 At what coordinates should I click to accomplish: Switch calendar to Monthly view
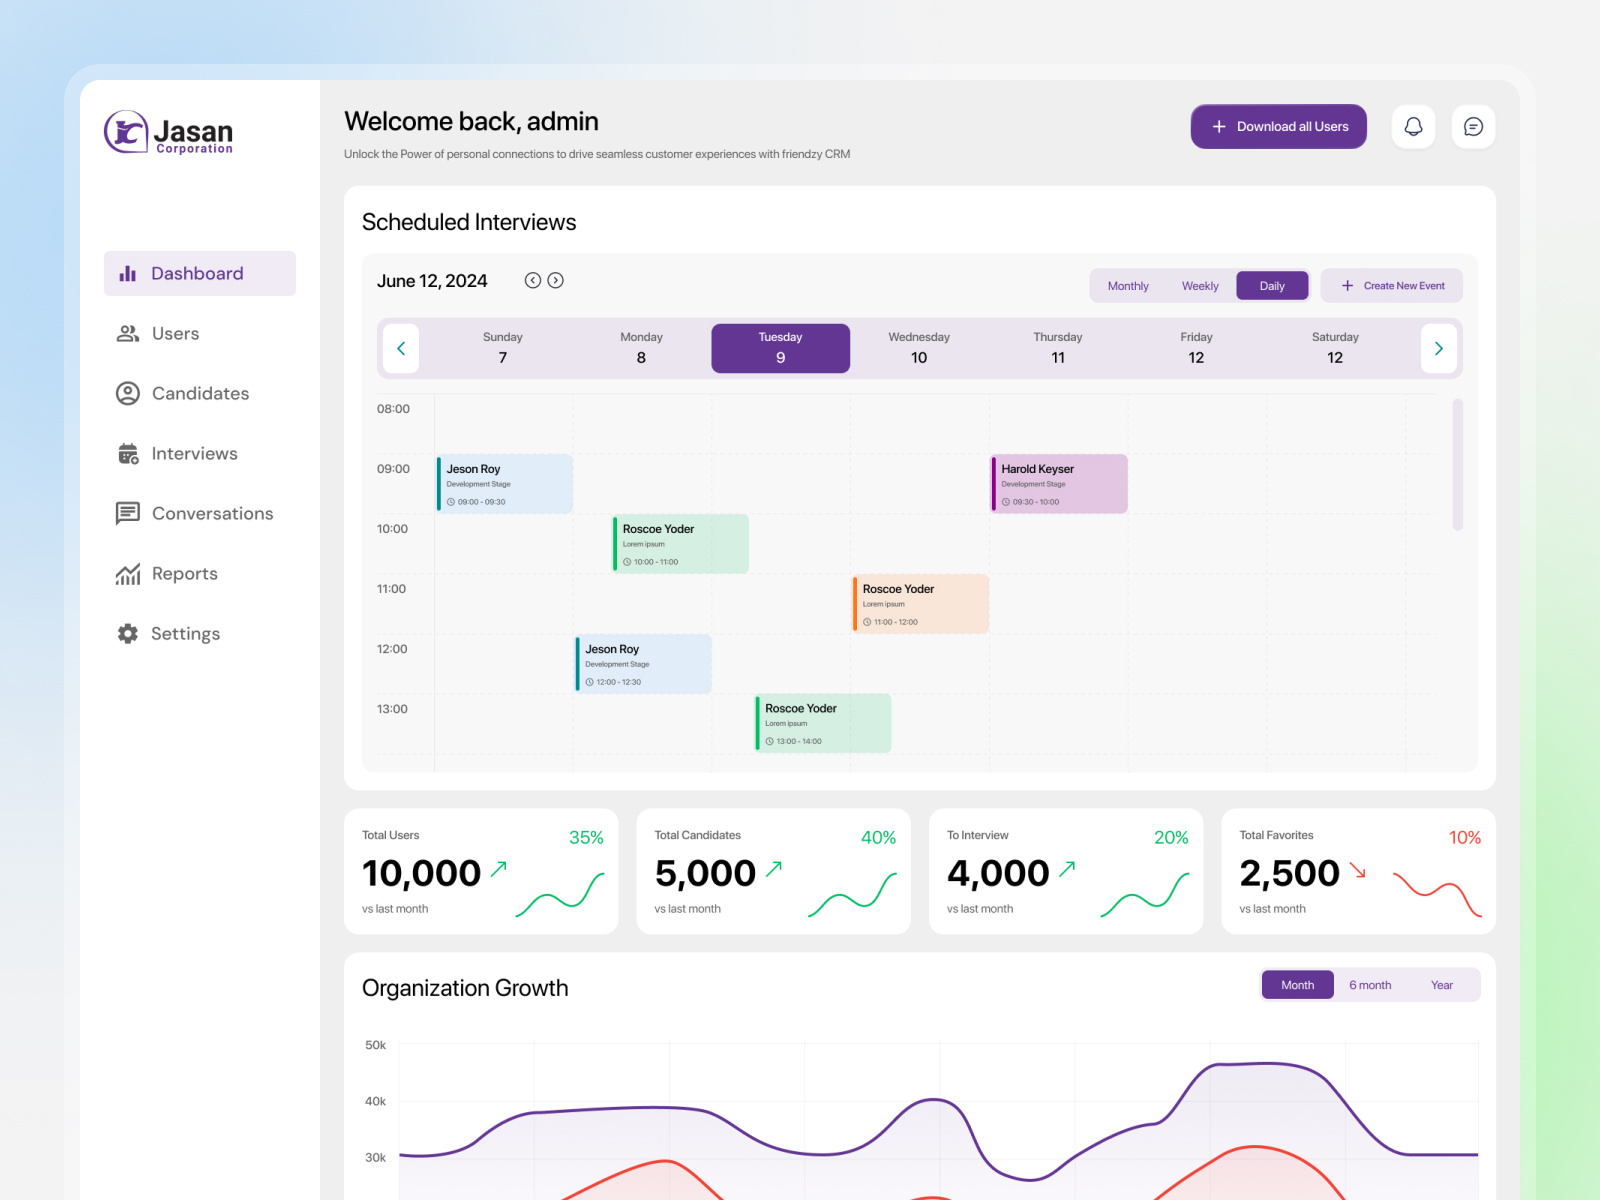point(1128,286)
